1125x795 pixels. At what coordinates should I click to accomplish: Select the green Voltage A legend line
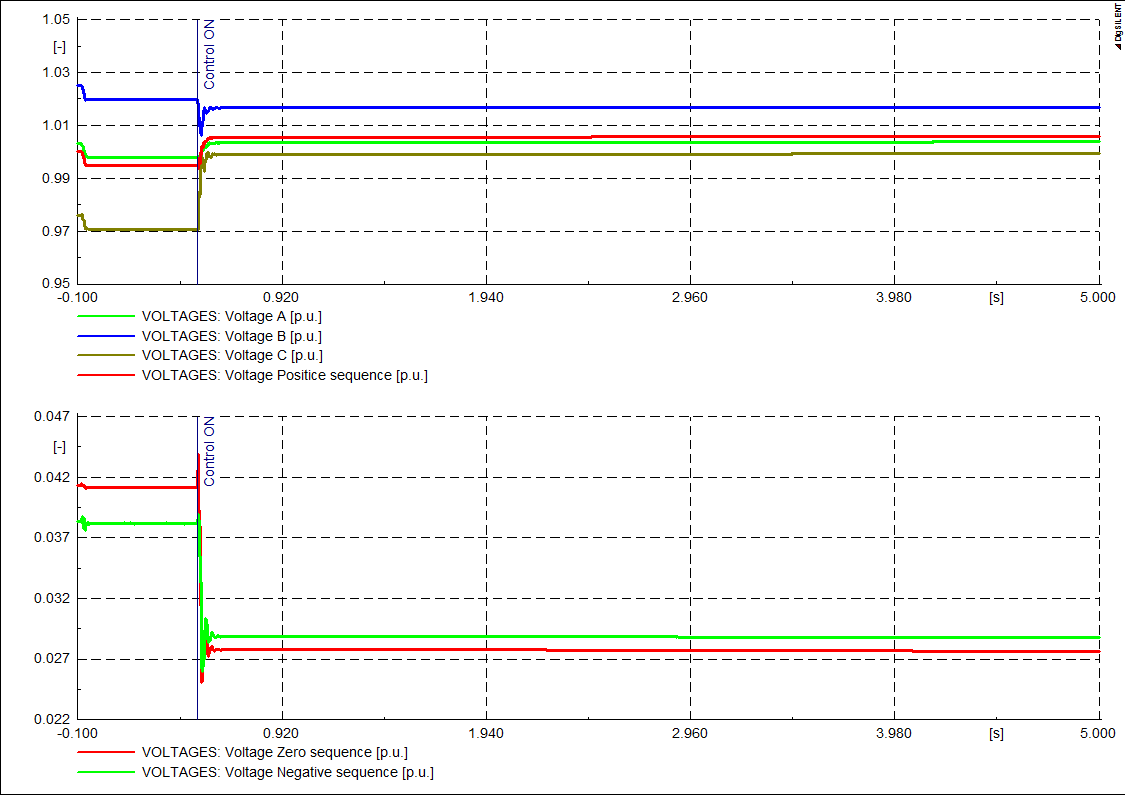(105, 316)
